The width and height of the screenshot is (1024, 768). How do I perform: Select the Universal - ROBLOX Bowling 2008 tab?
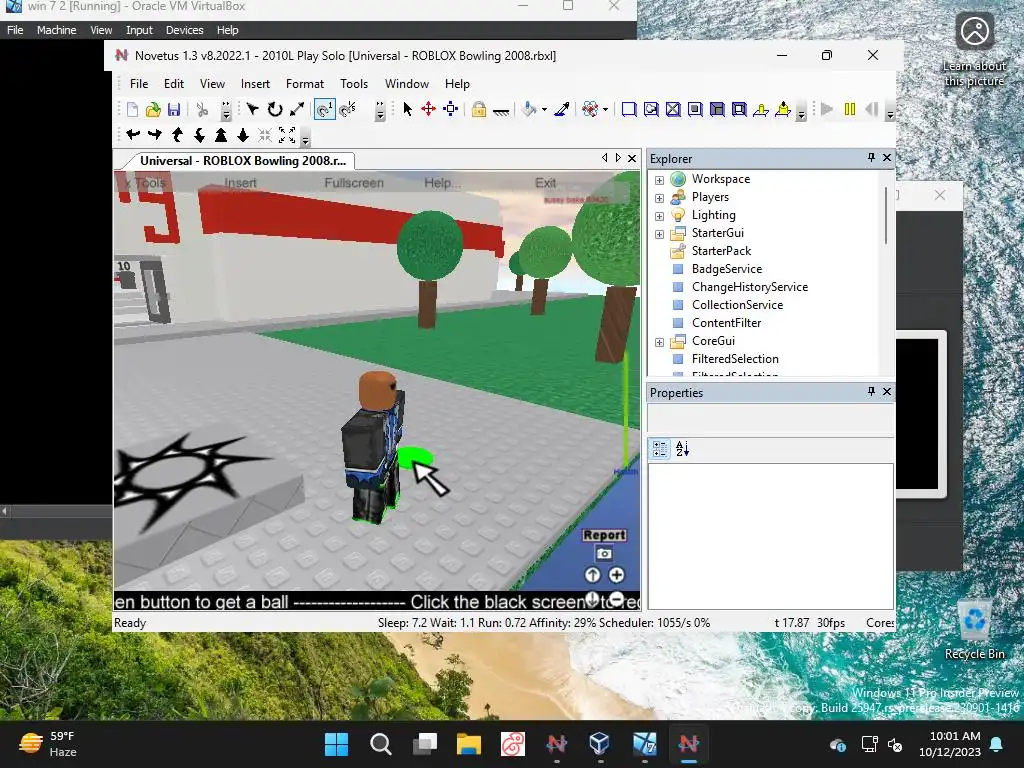(x=242, y=161)
